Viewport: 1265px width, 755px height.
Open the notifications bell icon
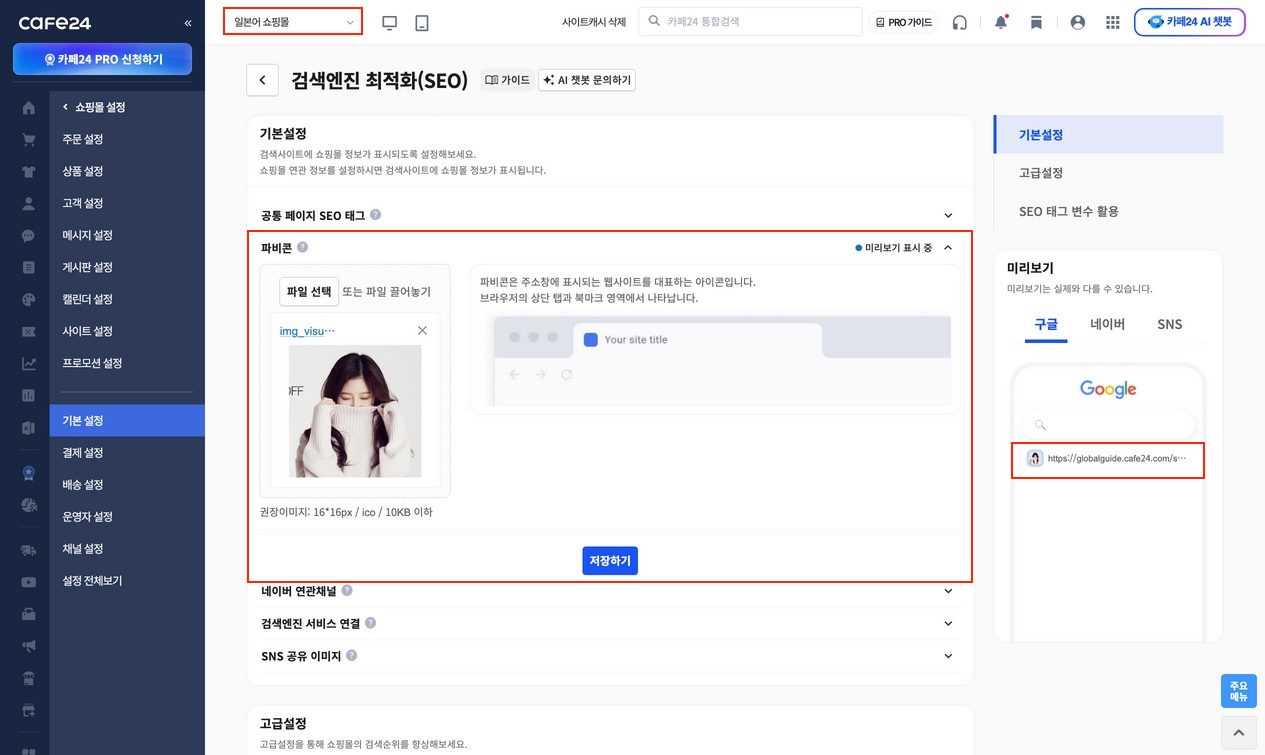pos(1001,22)
